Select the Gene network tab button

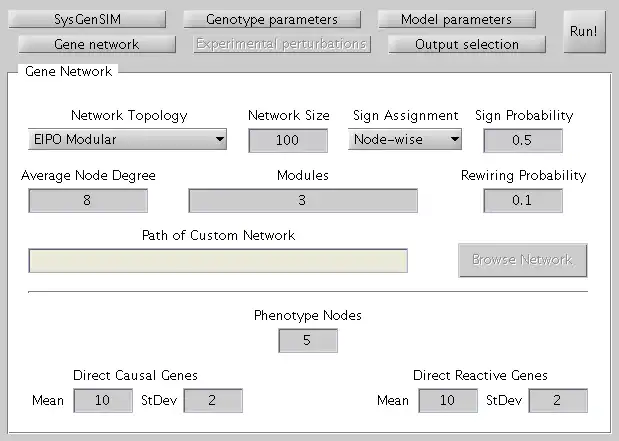pyautogui.click(x=97, y=44)
